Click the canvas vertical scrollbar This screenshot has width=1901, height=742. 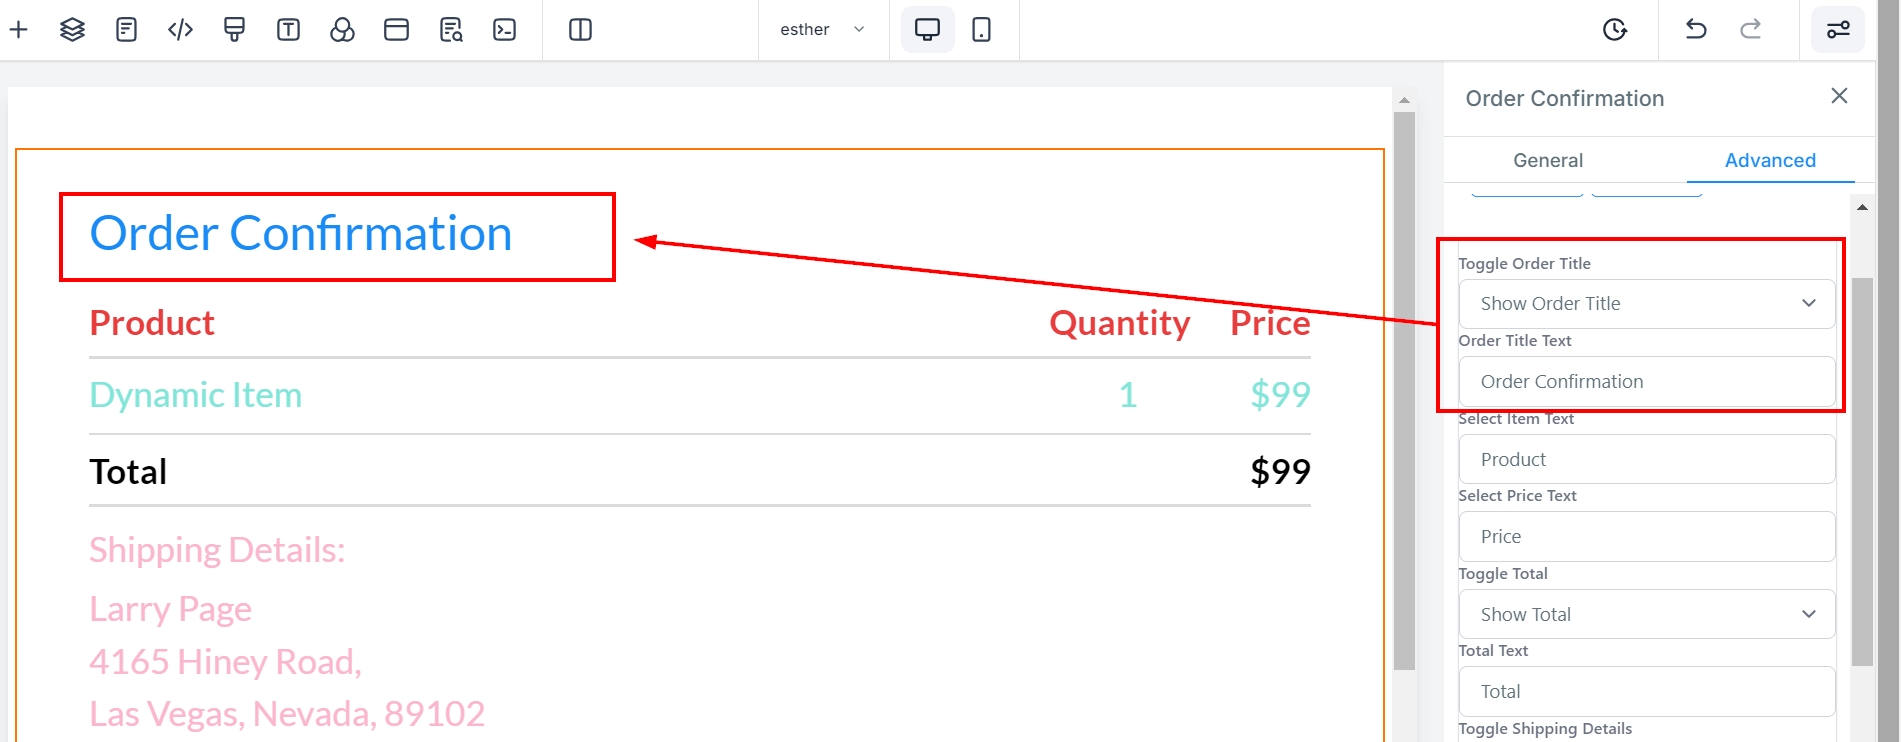pyautogui.click(x=1404, y=390)
